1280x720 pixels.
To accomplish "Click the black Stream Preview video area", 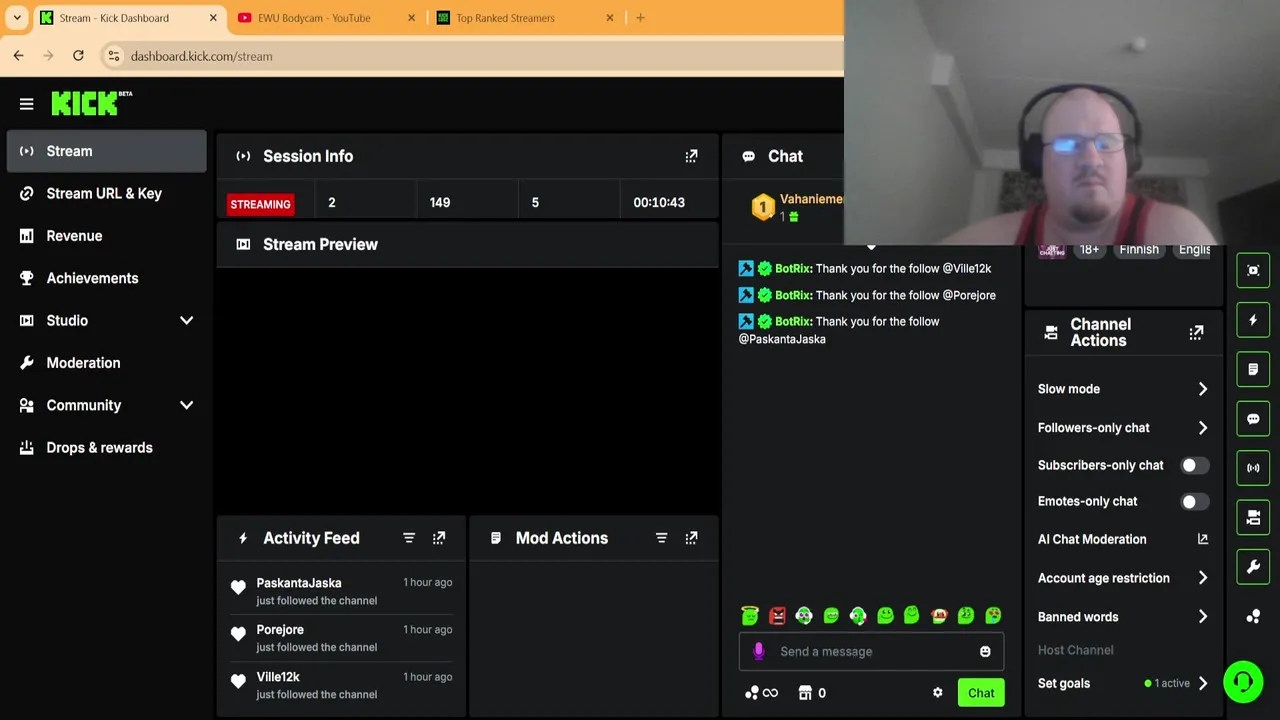I will tap(467, 389).
